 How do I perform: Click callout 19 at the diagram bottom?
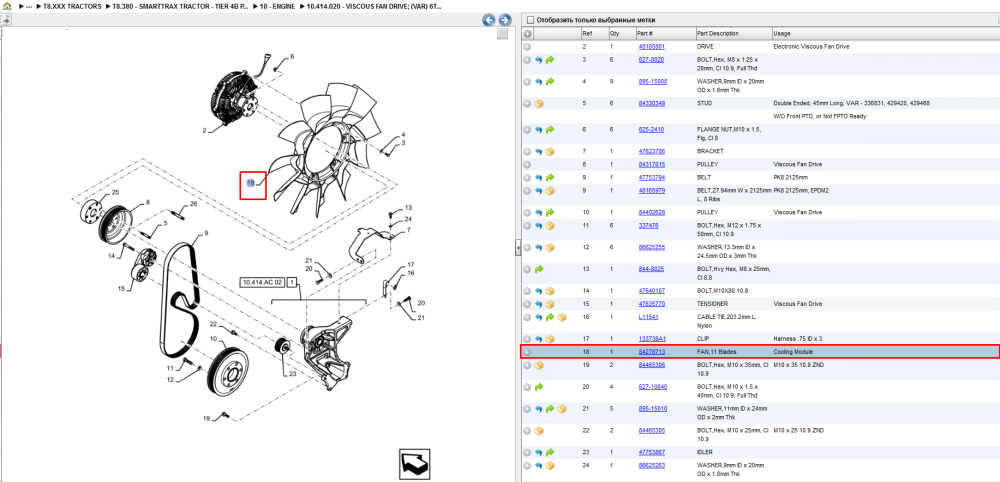(x=207, y=418)
